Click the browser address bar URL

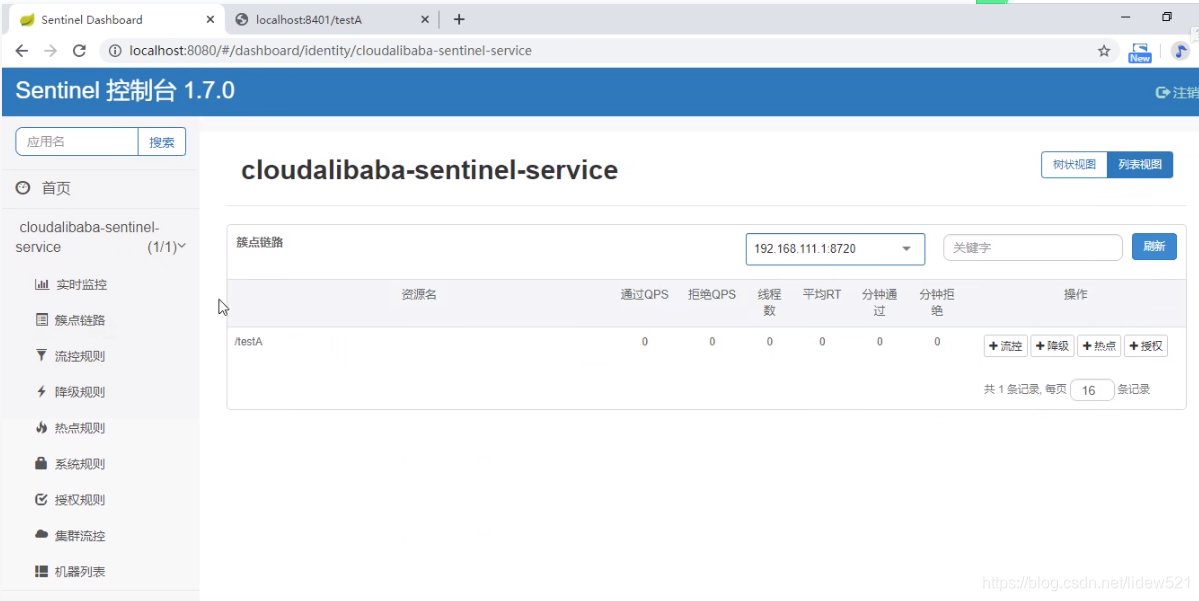click(330, 51)
